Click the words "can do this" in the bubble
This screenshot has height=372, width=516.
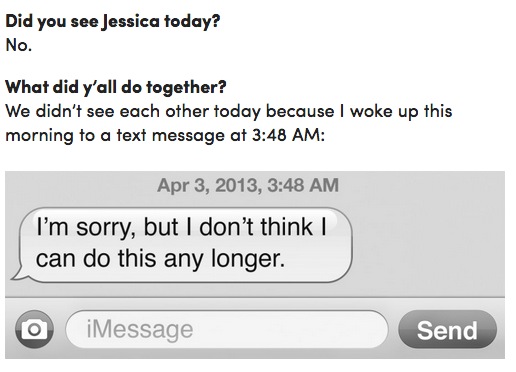tap(96, 259)
